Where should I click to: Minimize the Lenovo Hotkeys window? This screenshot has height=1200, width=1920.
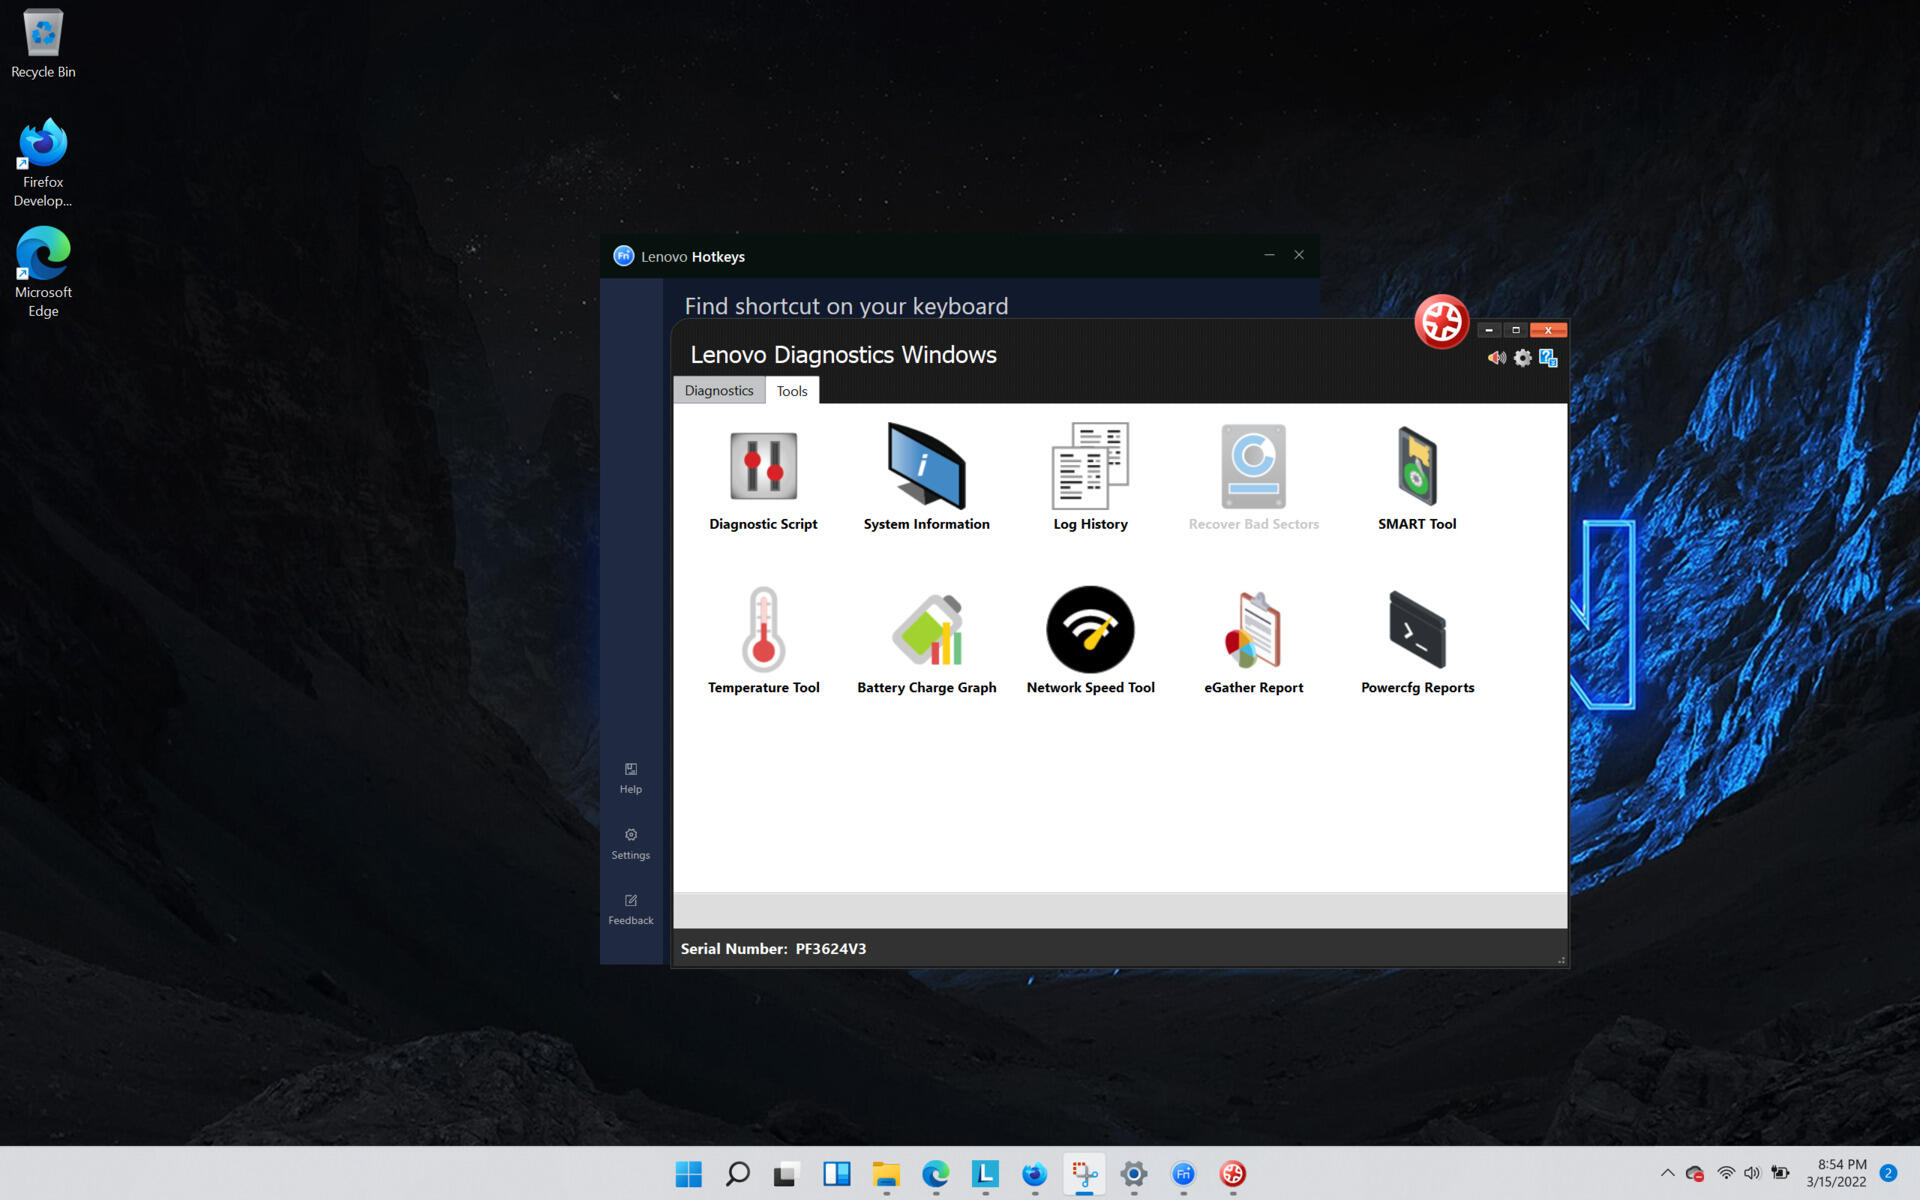click(1269, 255)
